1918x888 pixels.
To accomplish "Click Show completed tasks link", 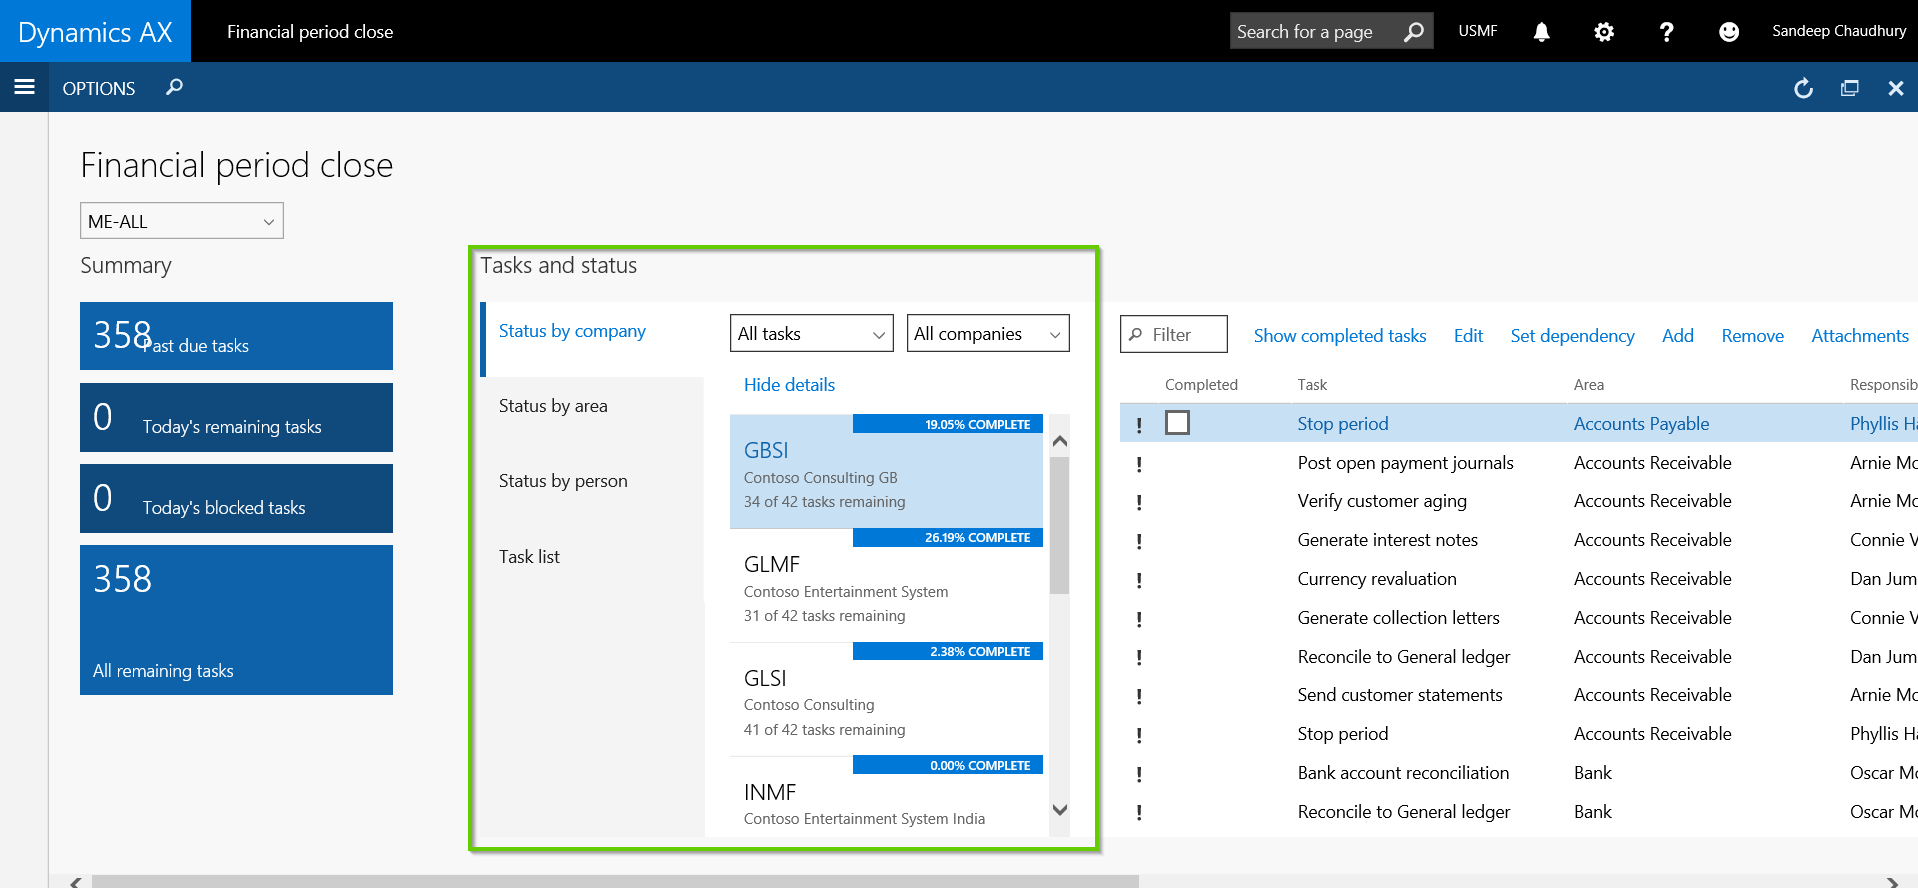I will 1339,336.
